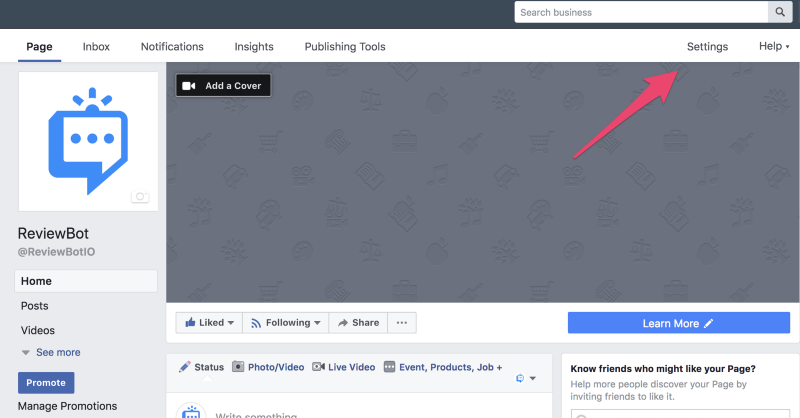Open the Following dropdown
Screen dimensions: 800x418
286,323
